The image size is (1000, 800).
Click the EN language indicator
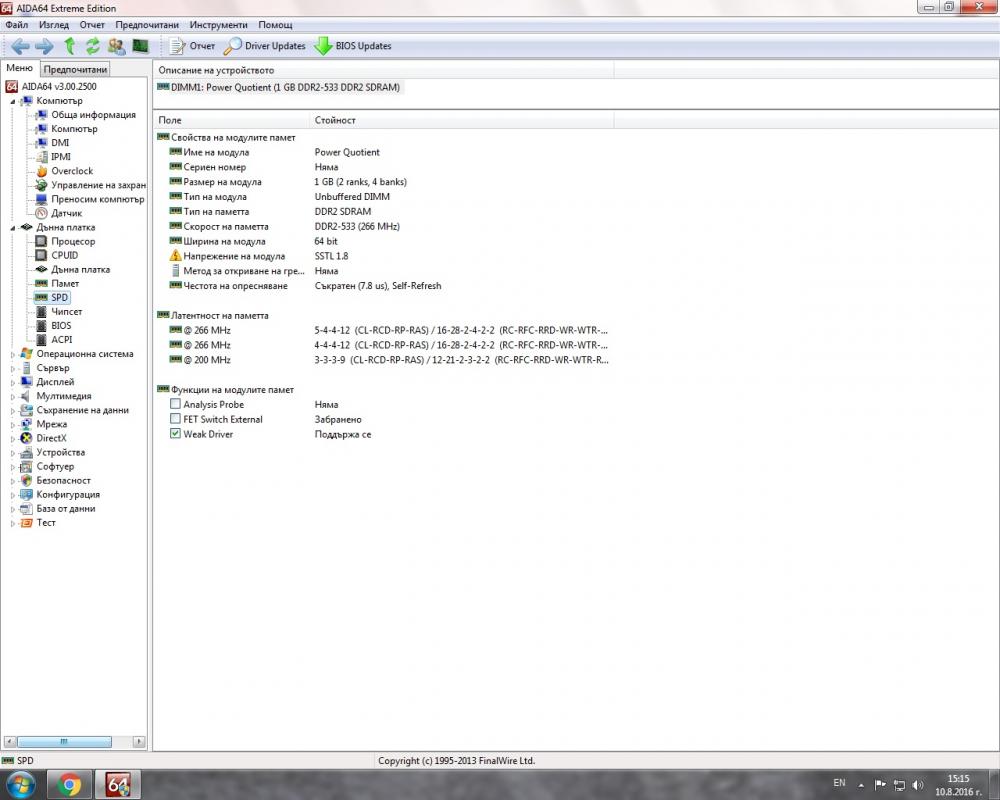coord(839,783)
